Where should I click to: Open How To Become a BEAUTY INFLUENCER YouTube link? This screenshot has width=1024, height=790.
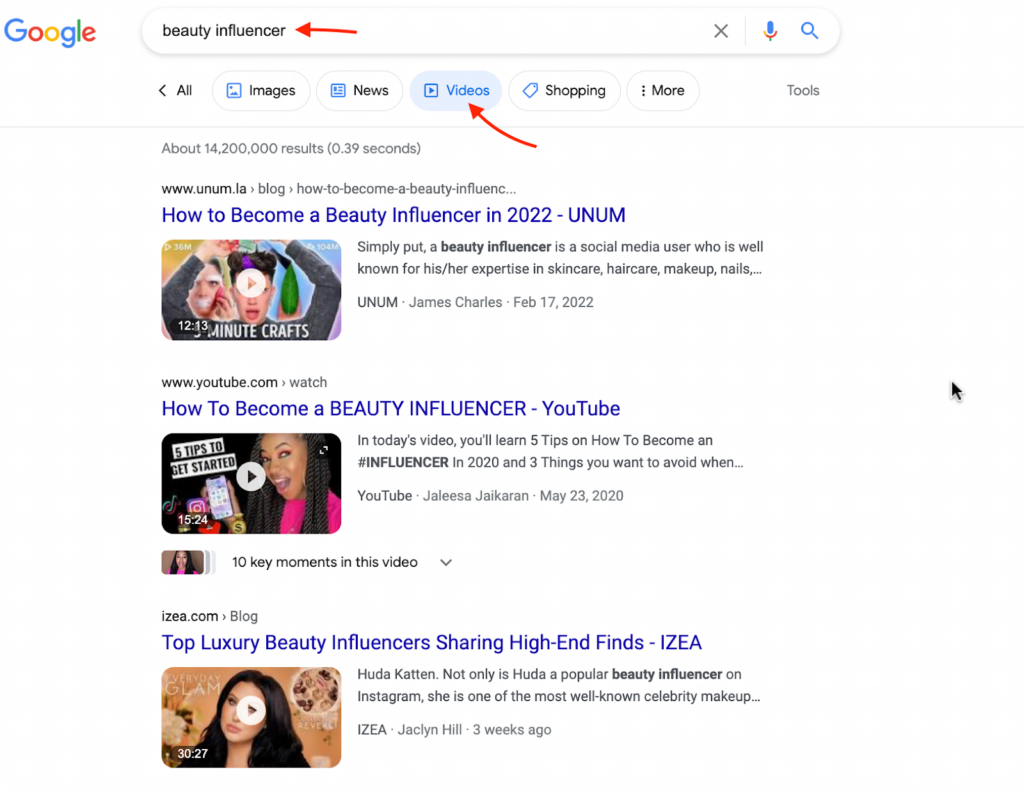391,408
